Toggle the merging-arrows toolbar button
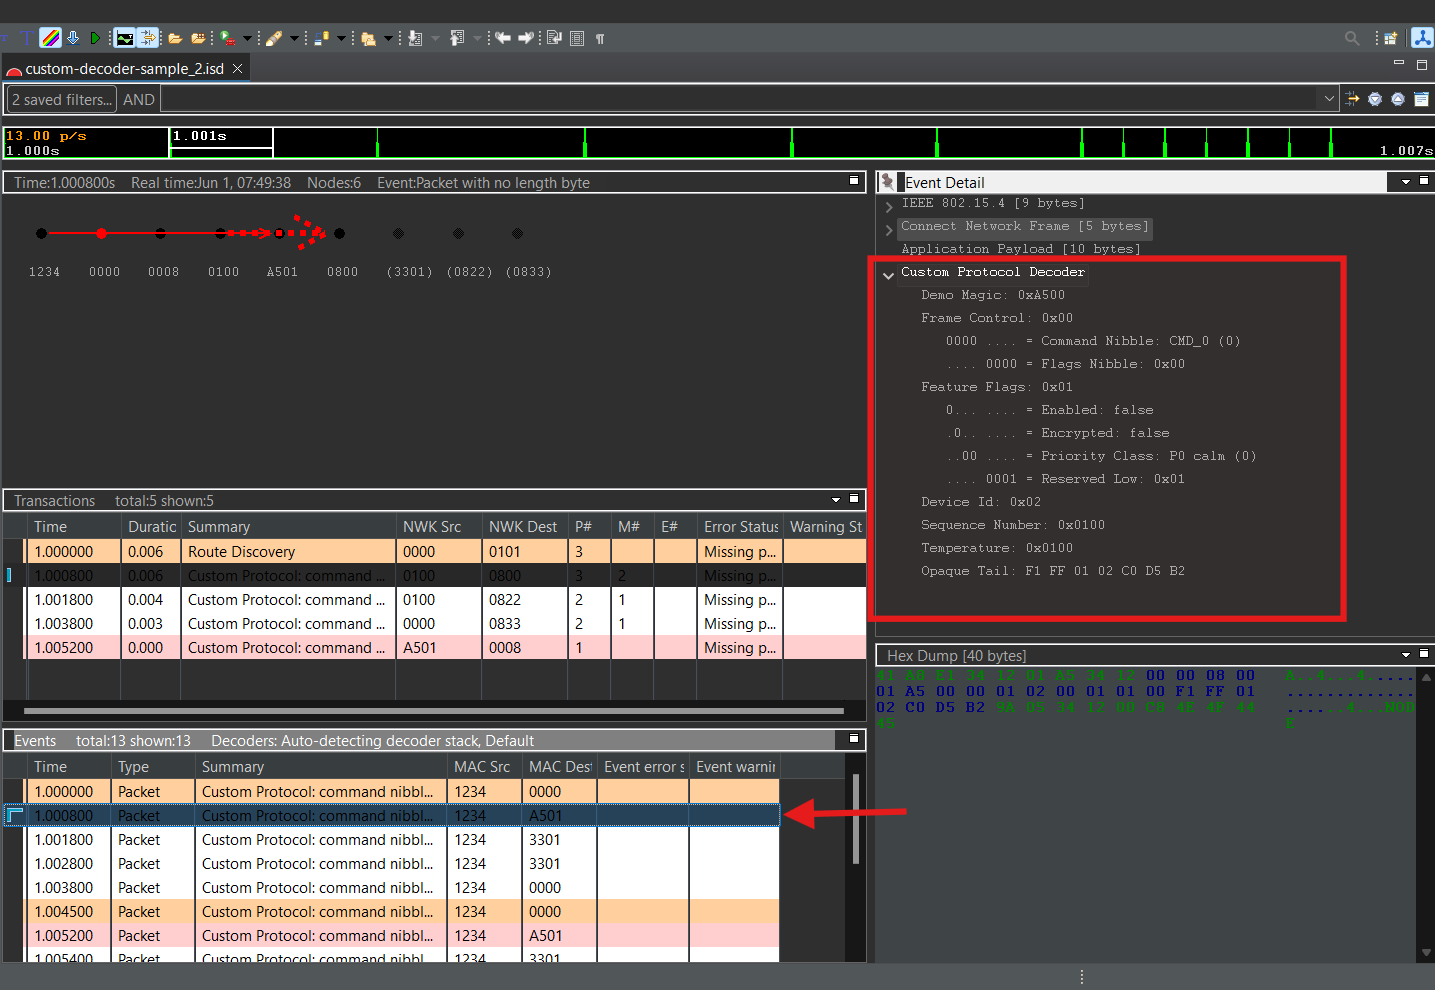 click(x=148, y=38)
